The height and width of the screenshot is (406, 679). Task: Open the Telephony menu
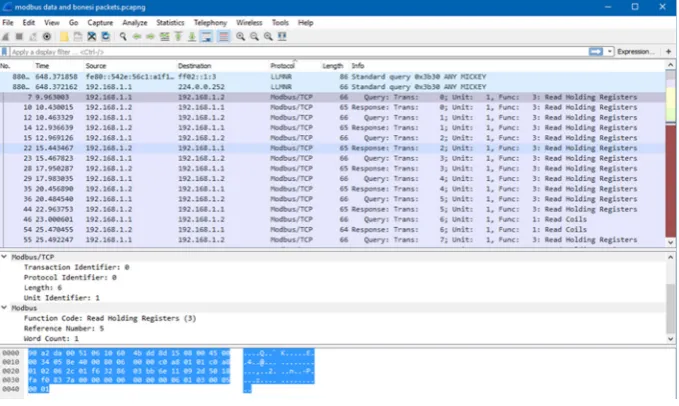pos(210,23)
